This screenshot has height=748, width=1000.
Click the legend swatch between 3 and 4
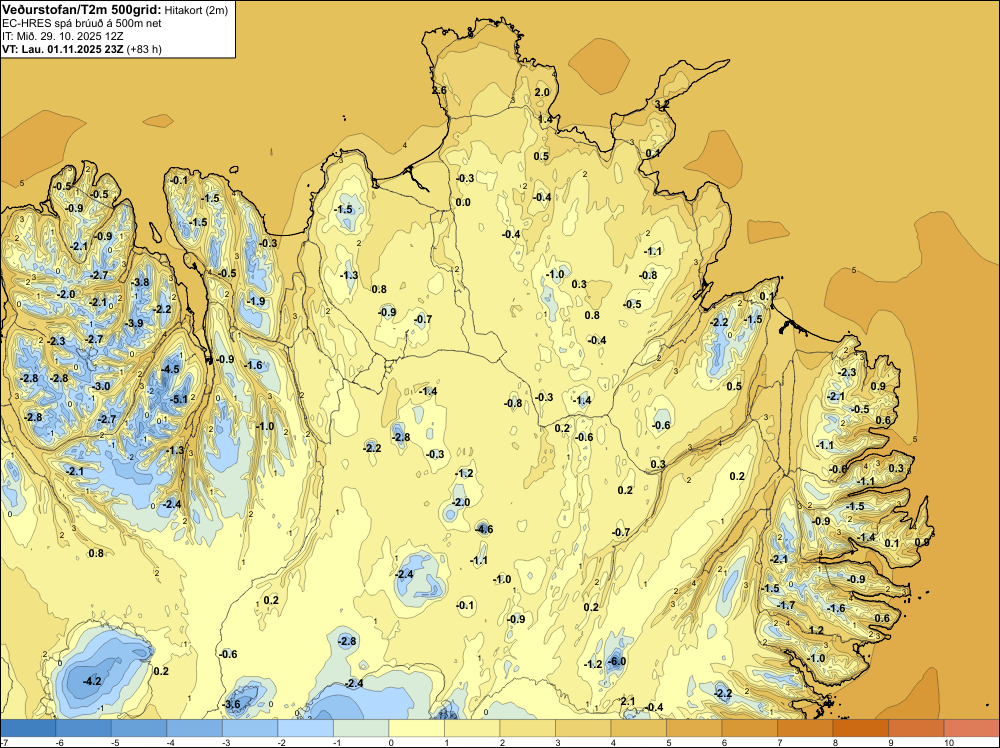[583, 728]
